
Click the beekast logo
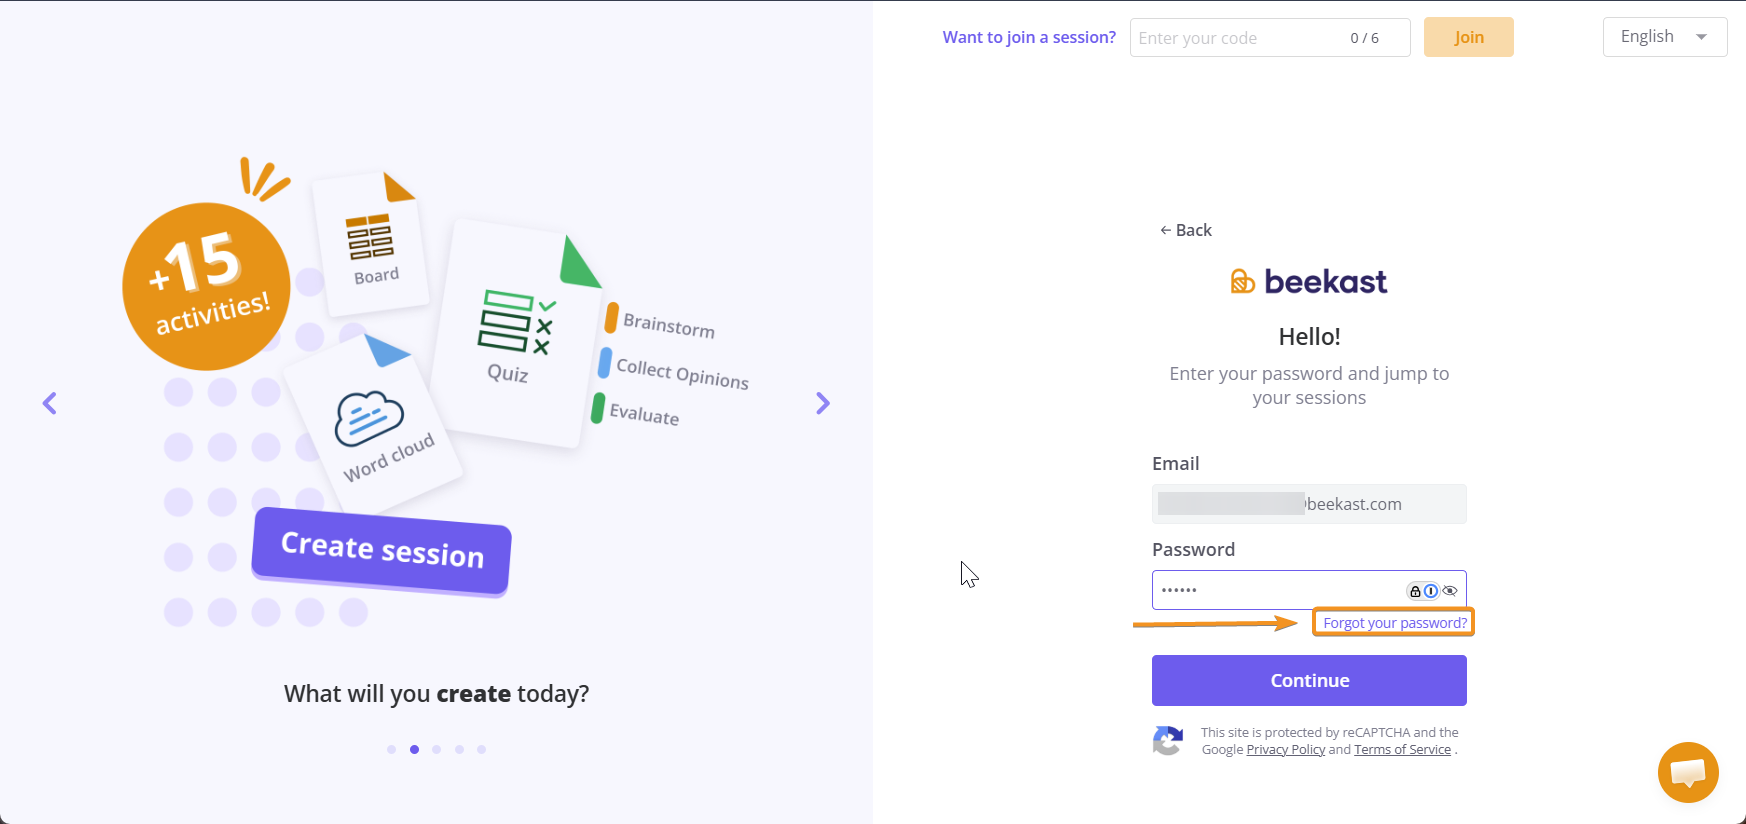pos(1309,282)
